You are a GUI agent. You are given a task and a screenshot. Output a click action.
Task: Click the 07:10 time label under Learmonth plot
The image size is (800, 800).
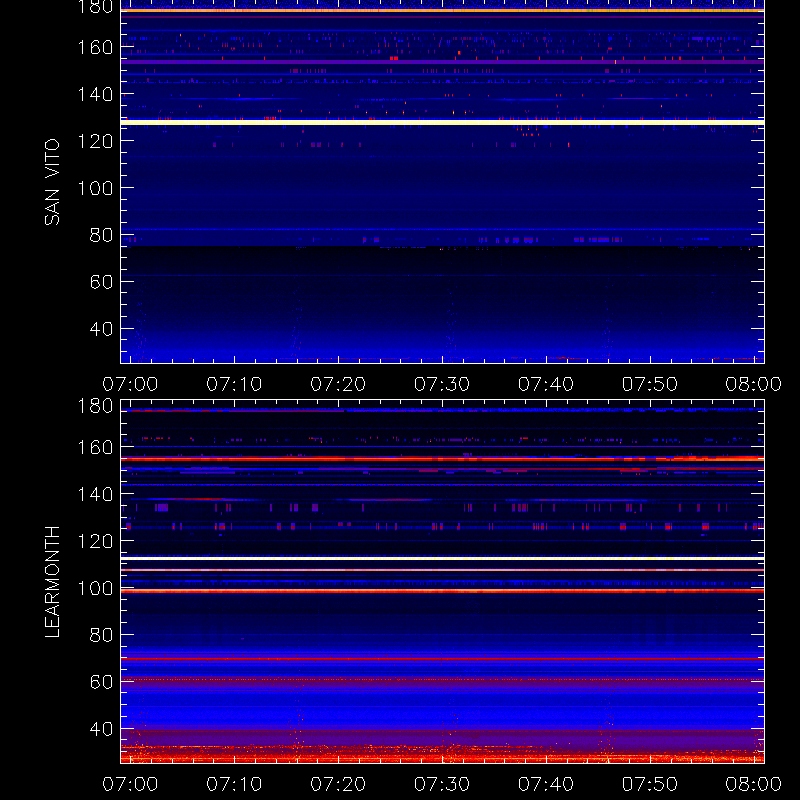(234, 784)
